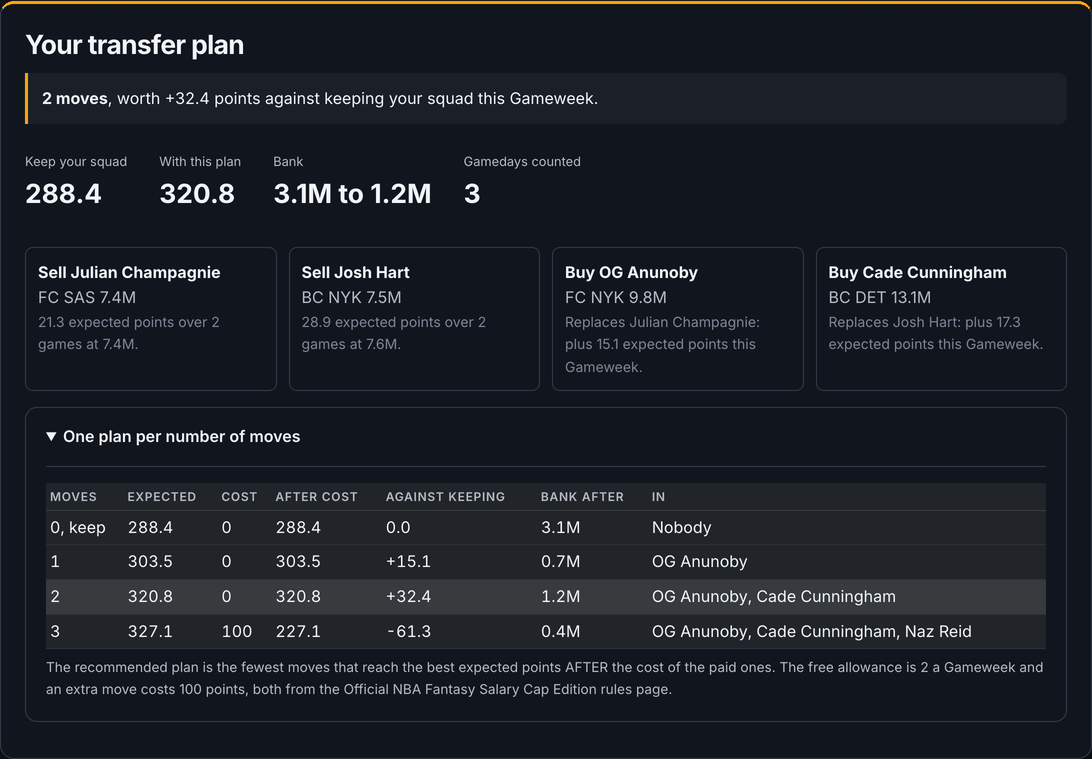Click 327.1 in the Expected column
The height and width of the screenshot is (759, 1092).
pos(150,631)
